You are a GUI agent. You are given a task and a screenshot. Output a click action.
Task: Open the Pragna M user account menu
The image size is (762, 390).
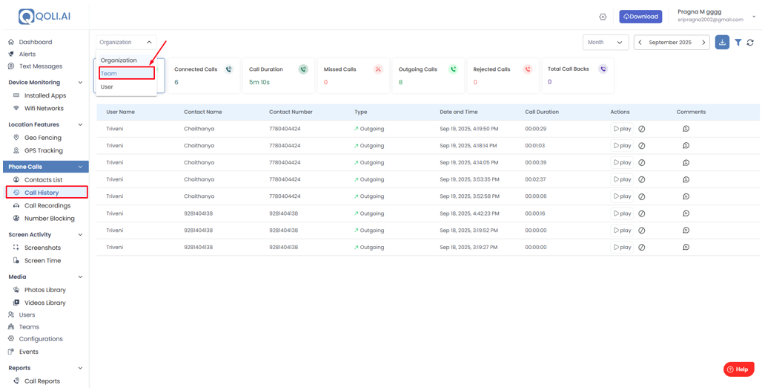click(x=716, y=16)
